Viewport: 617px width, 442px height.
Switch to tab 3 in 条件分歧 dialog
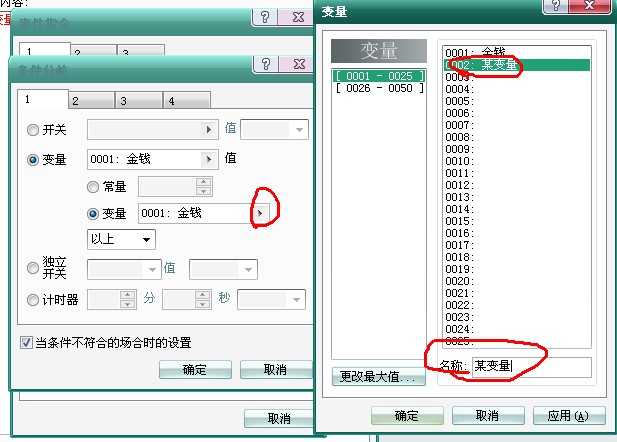click(x=139, y=101)
